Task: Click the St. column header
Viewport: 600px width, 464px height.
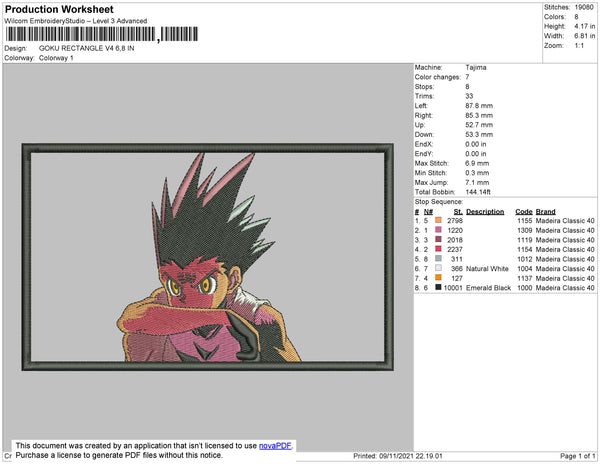Action: click(458, 212)
